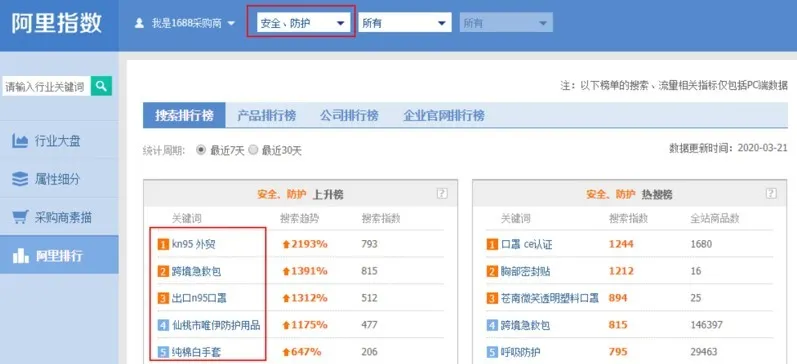This screenshot has width=797, height=364.
Task: Open the 安全、防护 category dropdown
Action: pyautogui.click(x=303, y=23)
